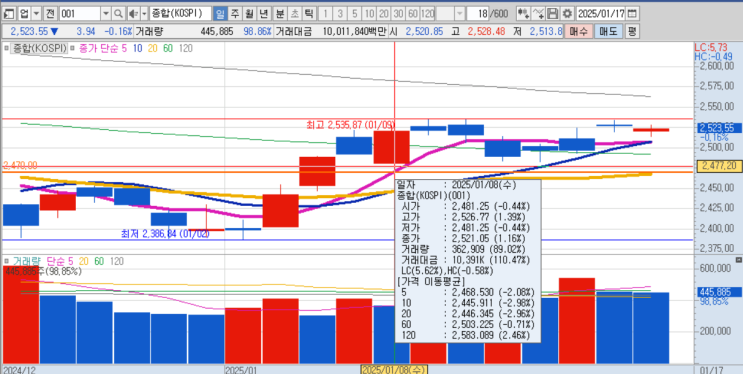
Task: Toggle the side panel icon at toolbar start
Action: click(9, 13)
